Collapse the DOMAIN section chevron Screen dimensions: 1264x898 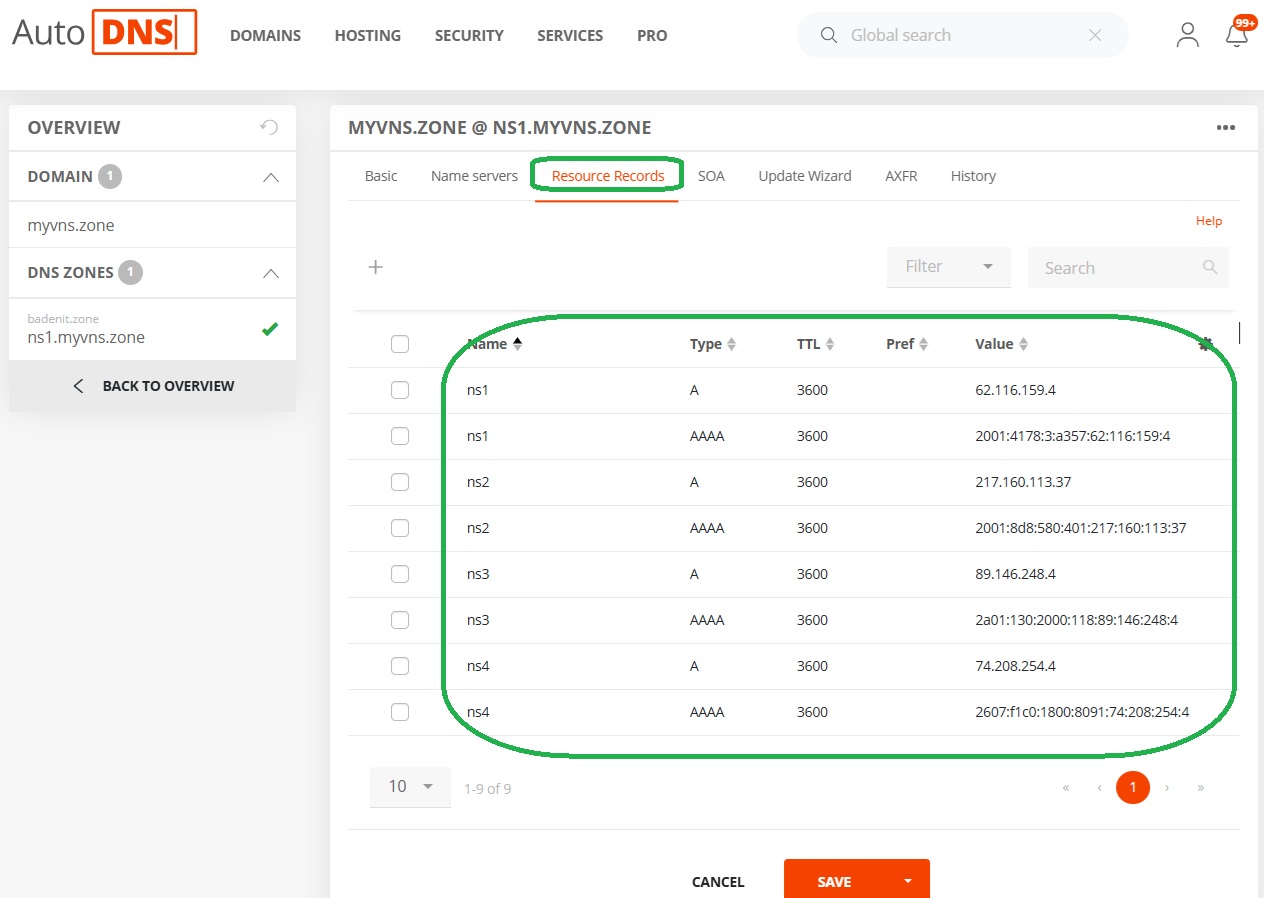click(270, 177)
